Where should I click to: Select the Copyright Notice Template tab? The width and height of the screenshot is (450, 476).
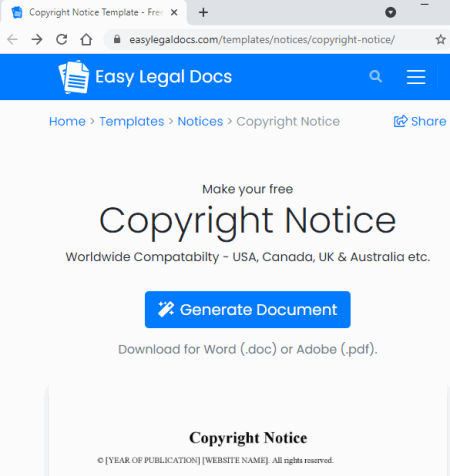93,13
